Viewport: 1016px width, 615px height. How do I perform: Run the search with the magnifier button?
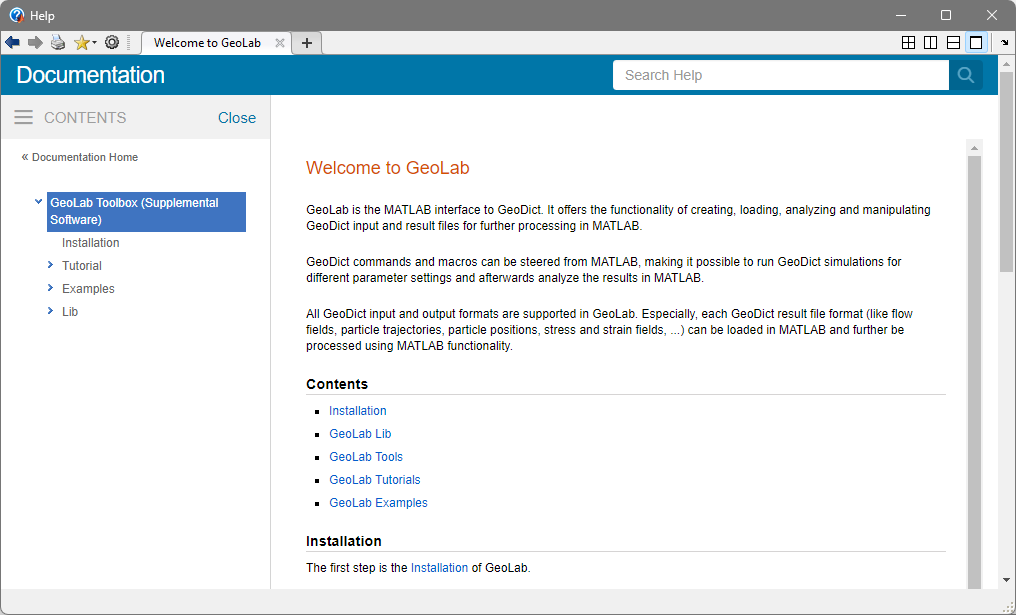[965, 75]
